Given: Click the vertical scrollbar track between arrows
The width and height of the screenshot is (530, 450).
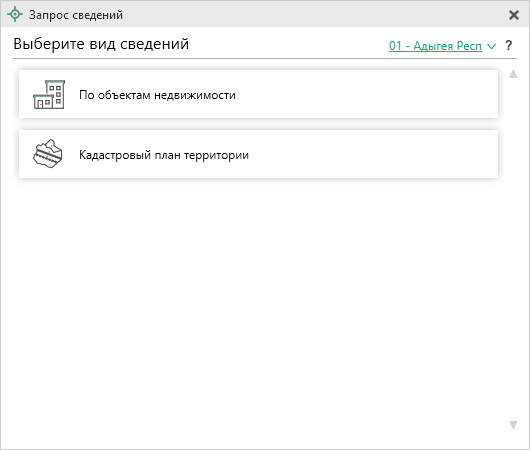Looking at the screenshot, I should point(513,250).
